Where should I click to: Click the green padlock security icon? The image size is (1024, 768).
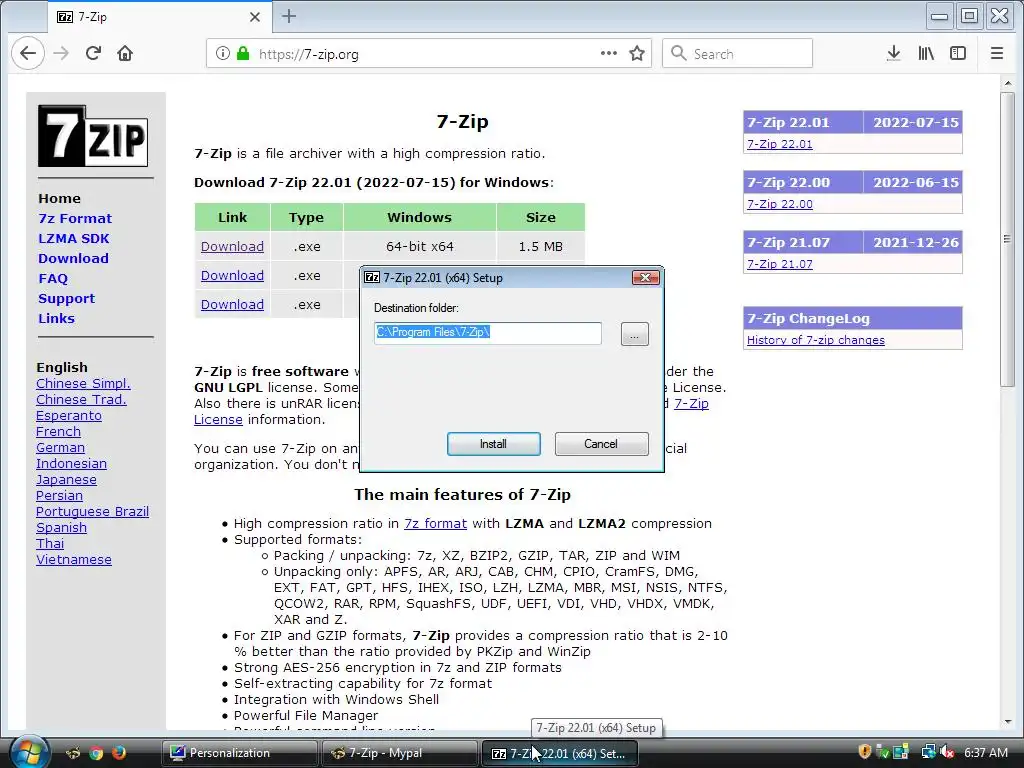click(x=243, y=54)
